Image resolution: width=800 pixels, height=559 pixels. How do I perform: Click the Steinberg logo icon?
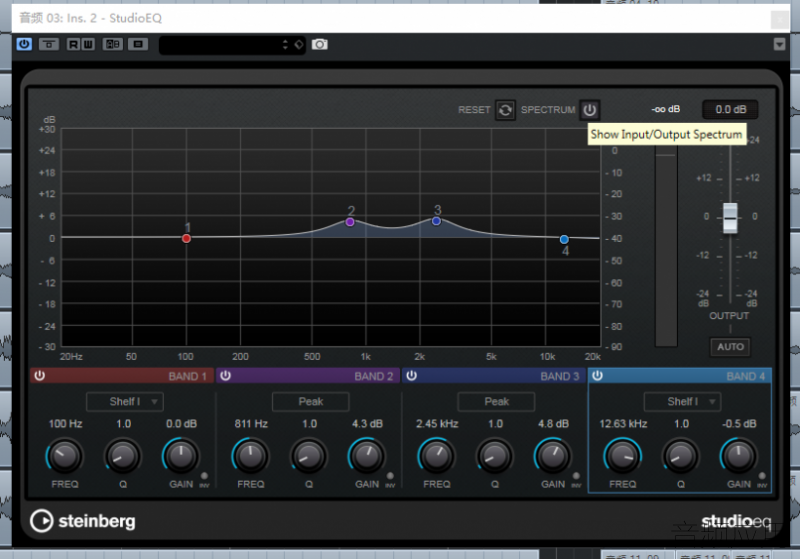[41, 521]
